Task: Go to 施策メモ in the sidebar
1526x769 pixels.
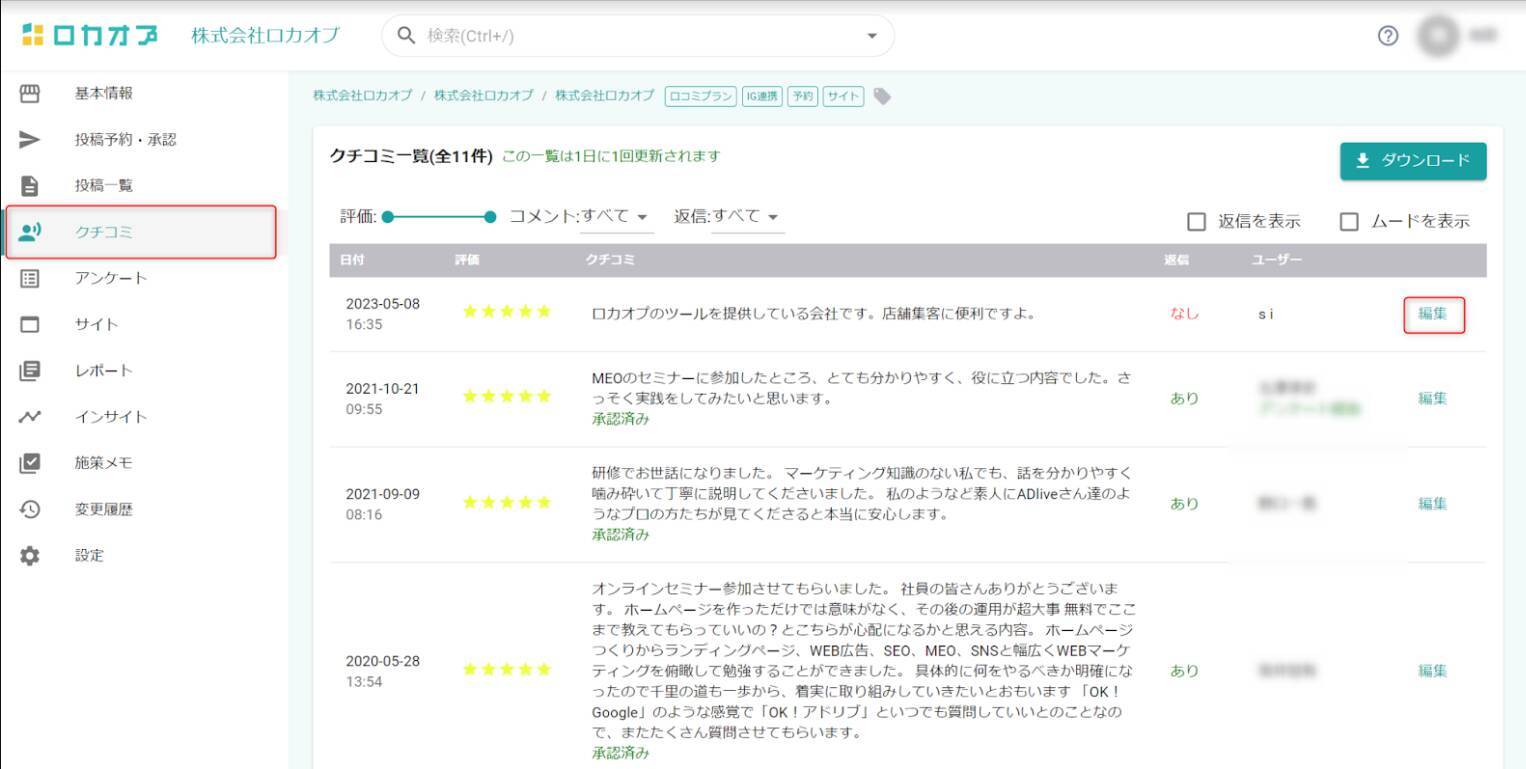Action: click(103, 463)
